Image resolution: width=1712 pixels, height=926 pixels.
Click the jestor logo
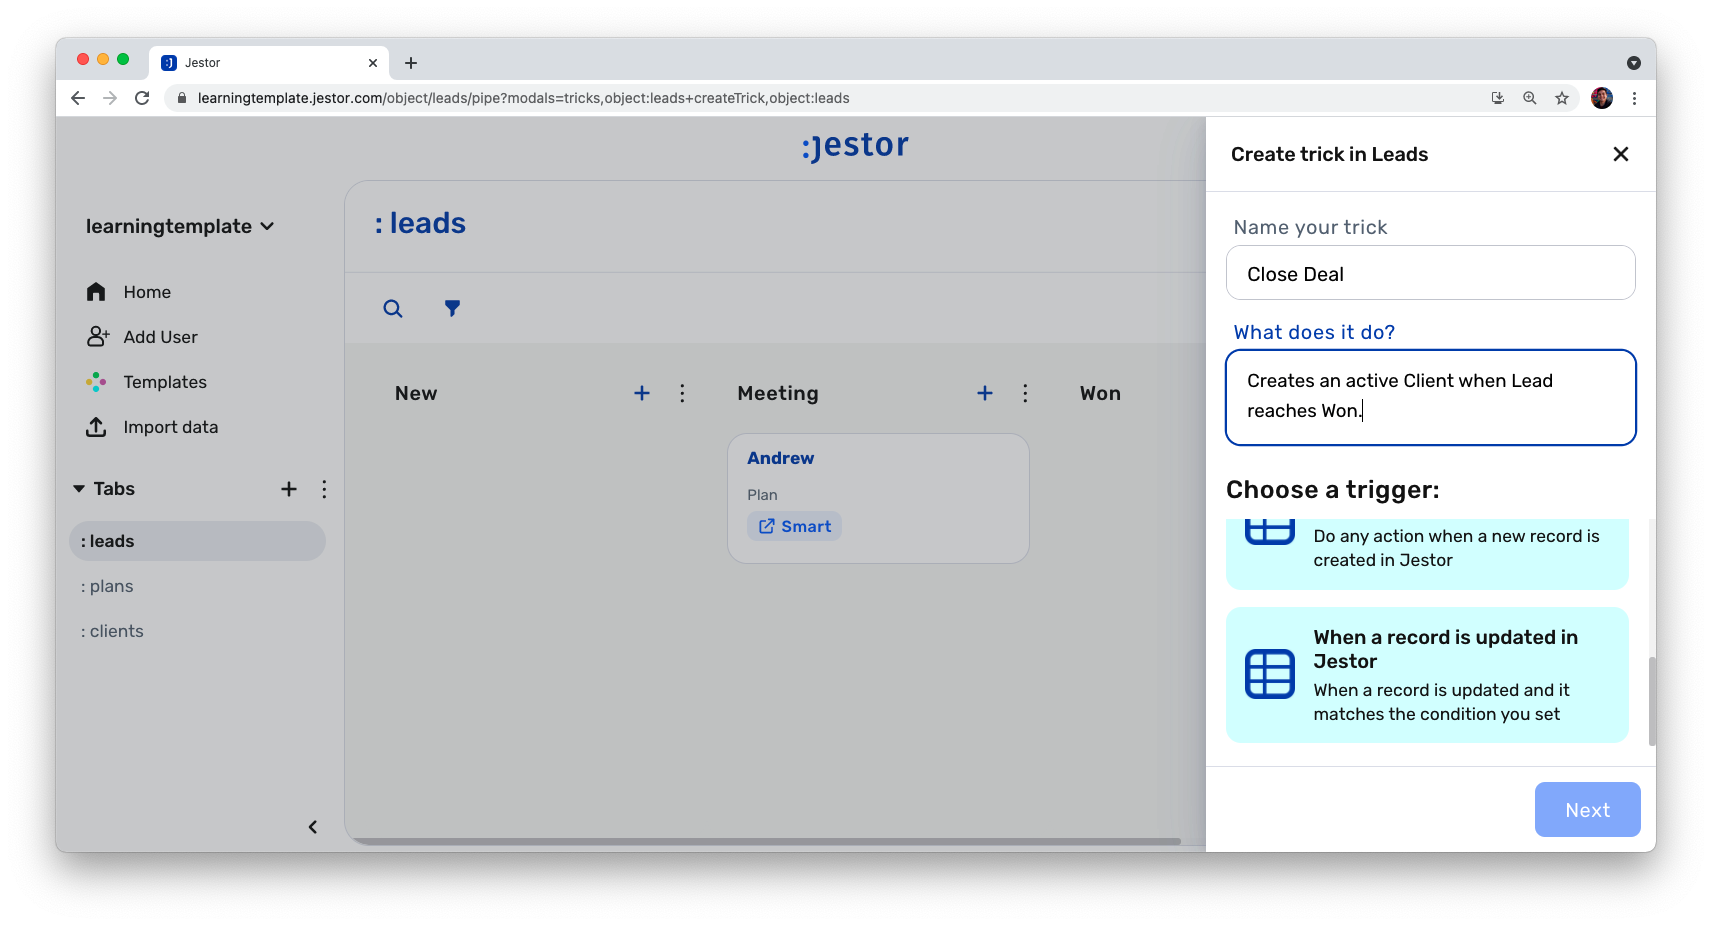coord(855,146)
